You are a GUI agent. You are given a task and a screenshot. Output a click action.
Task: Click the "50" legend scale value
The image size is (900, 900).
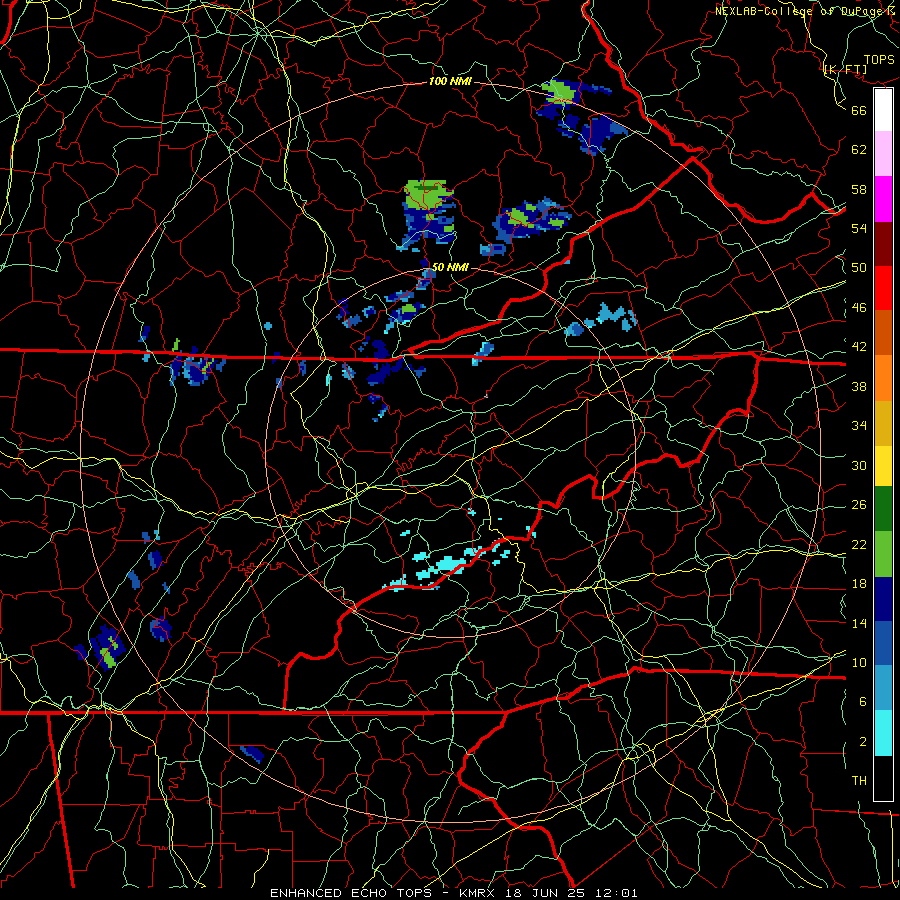(859, 267)
